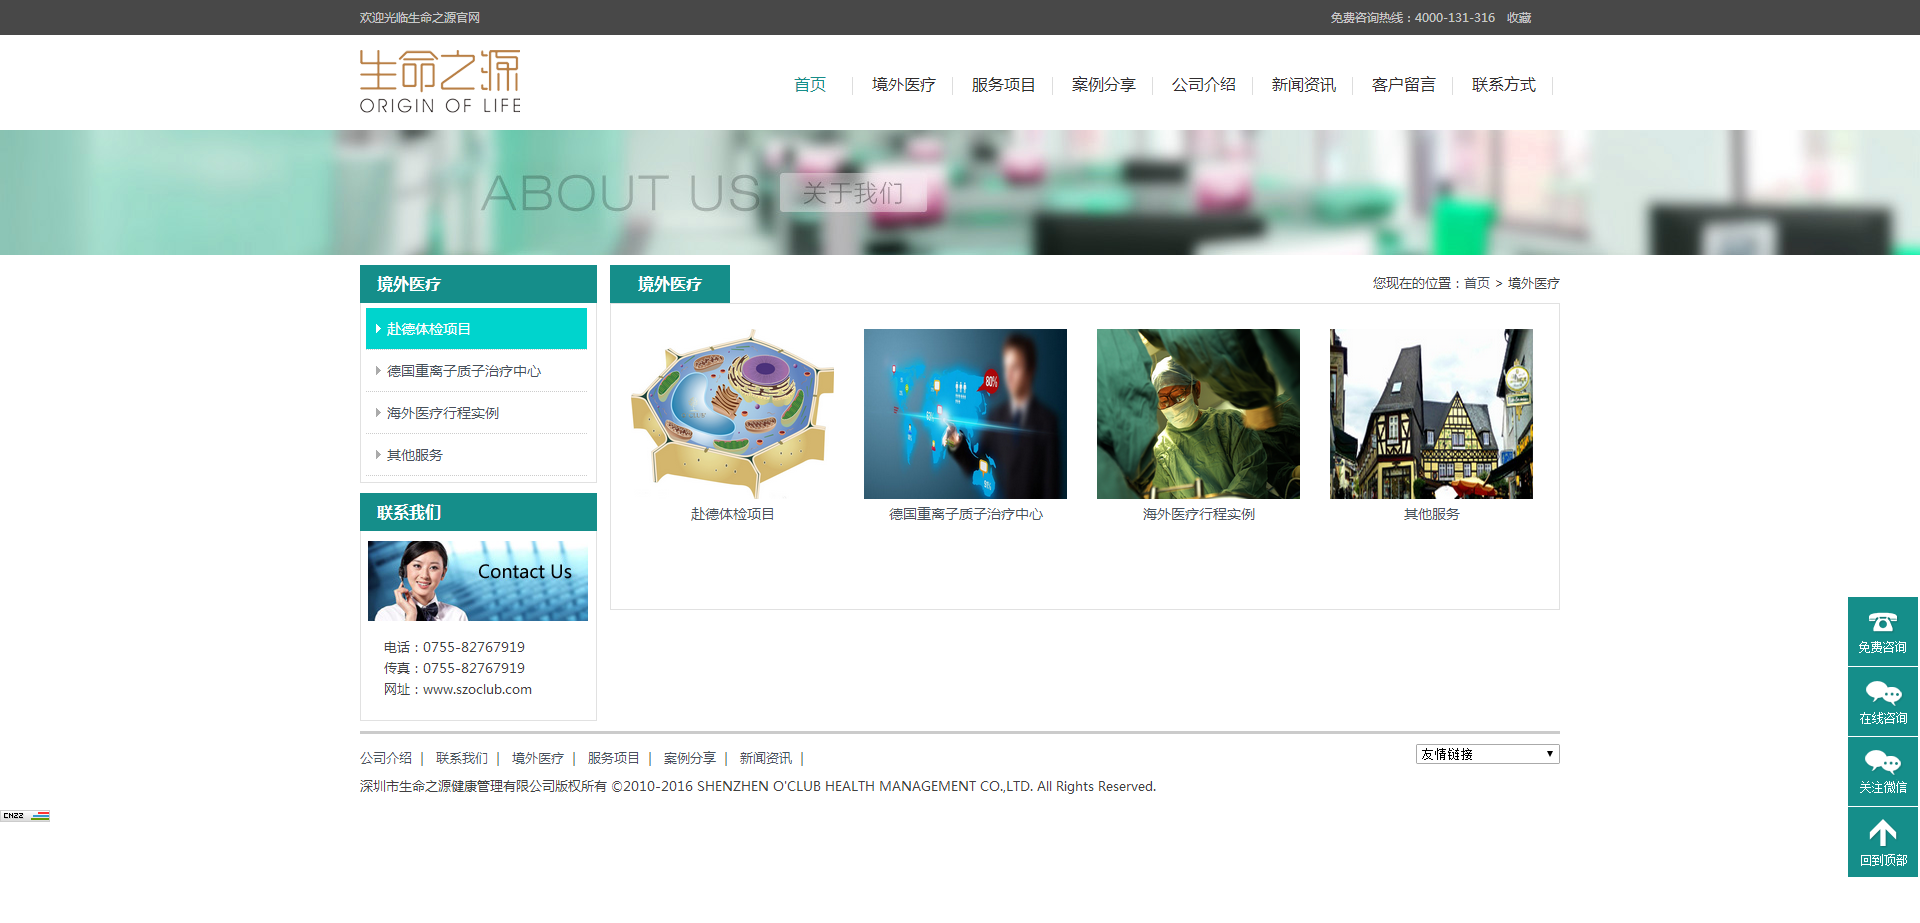Click footer link 服务项目

pos(614,759)
